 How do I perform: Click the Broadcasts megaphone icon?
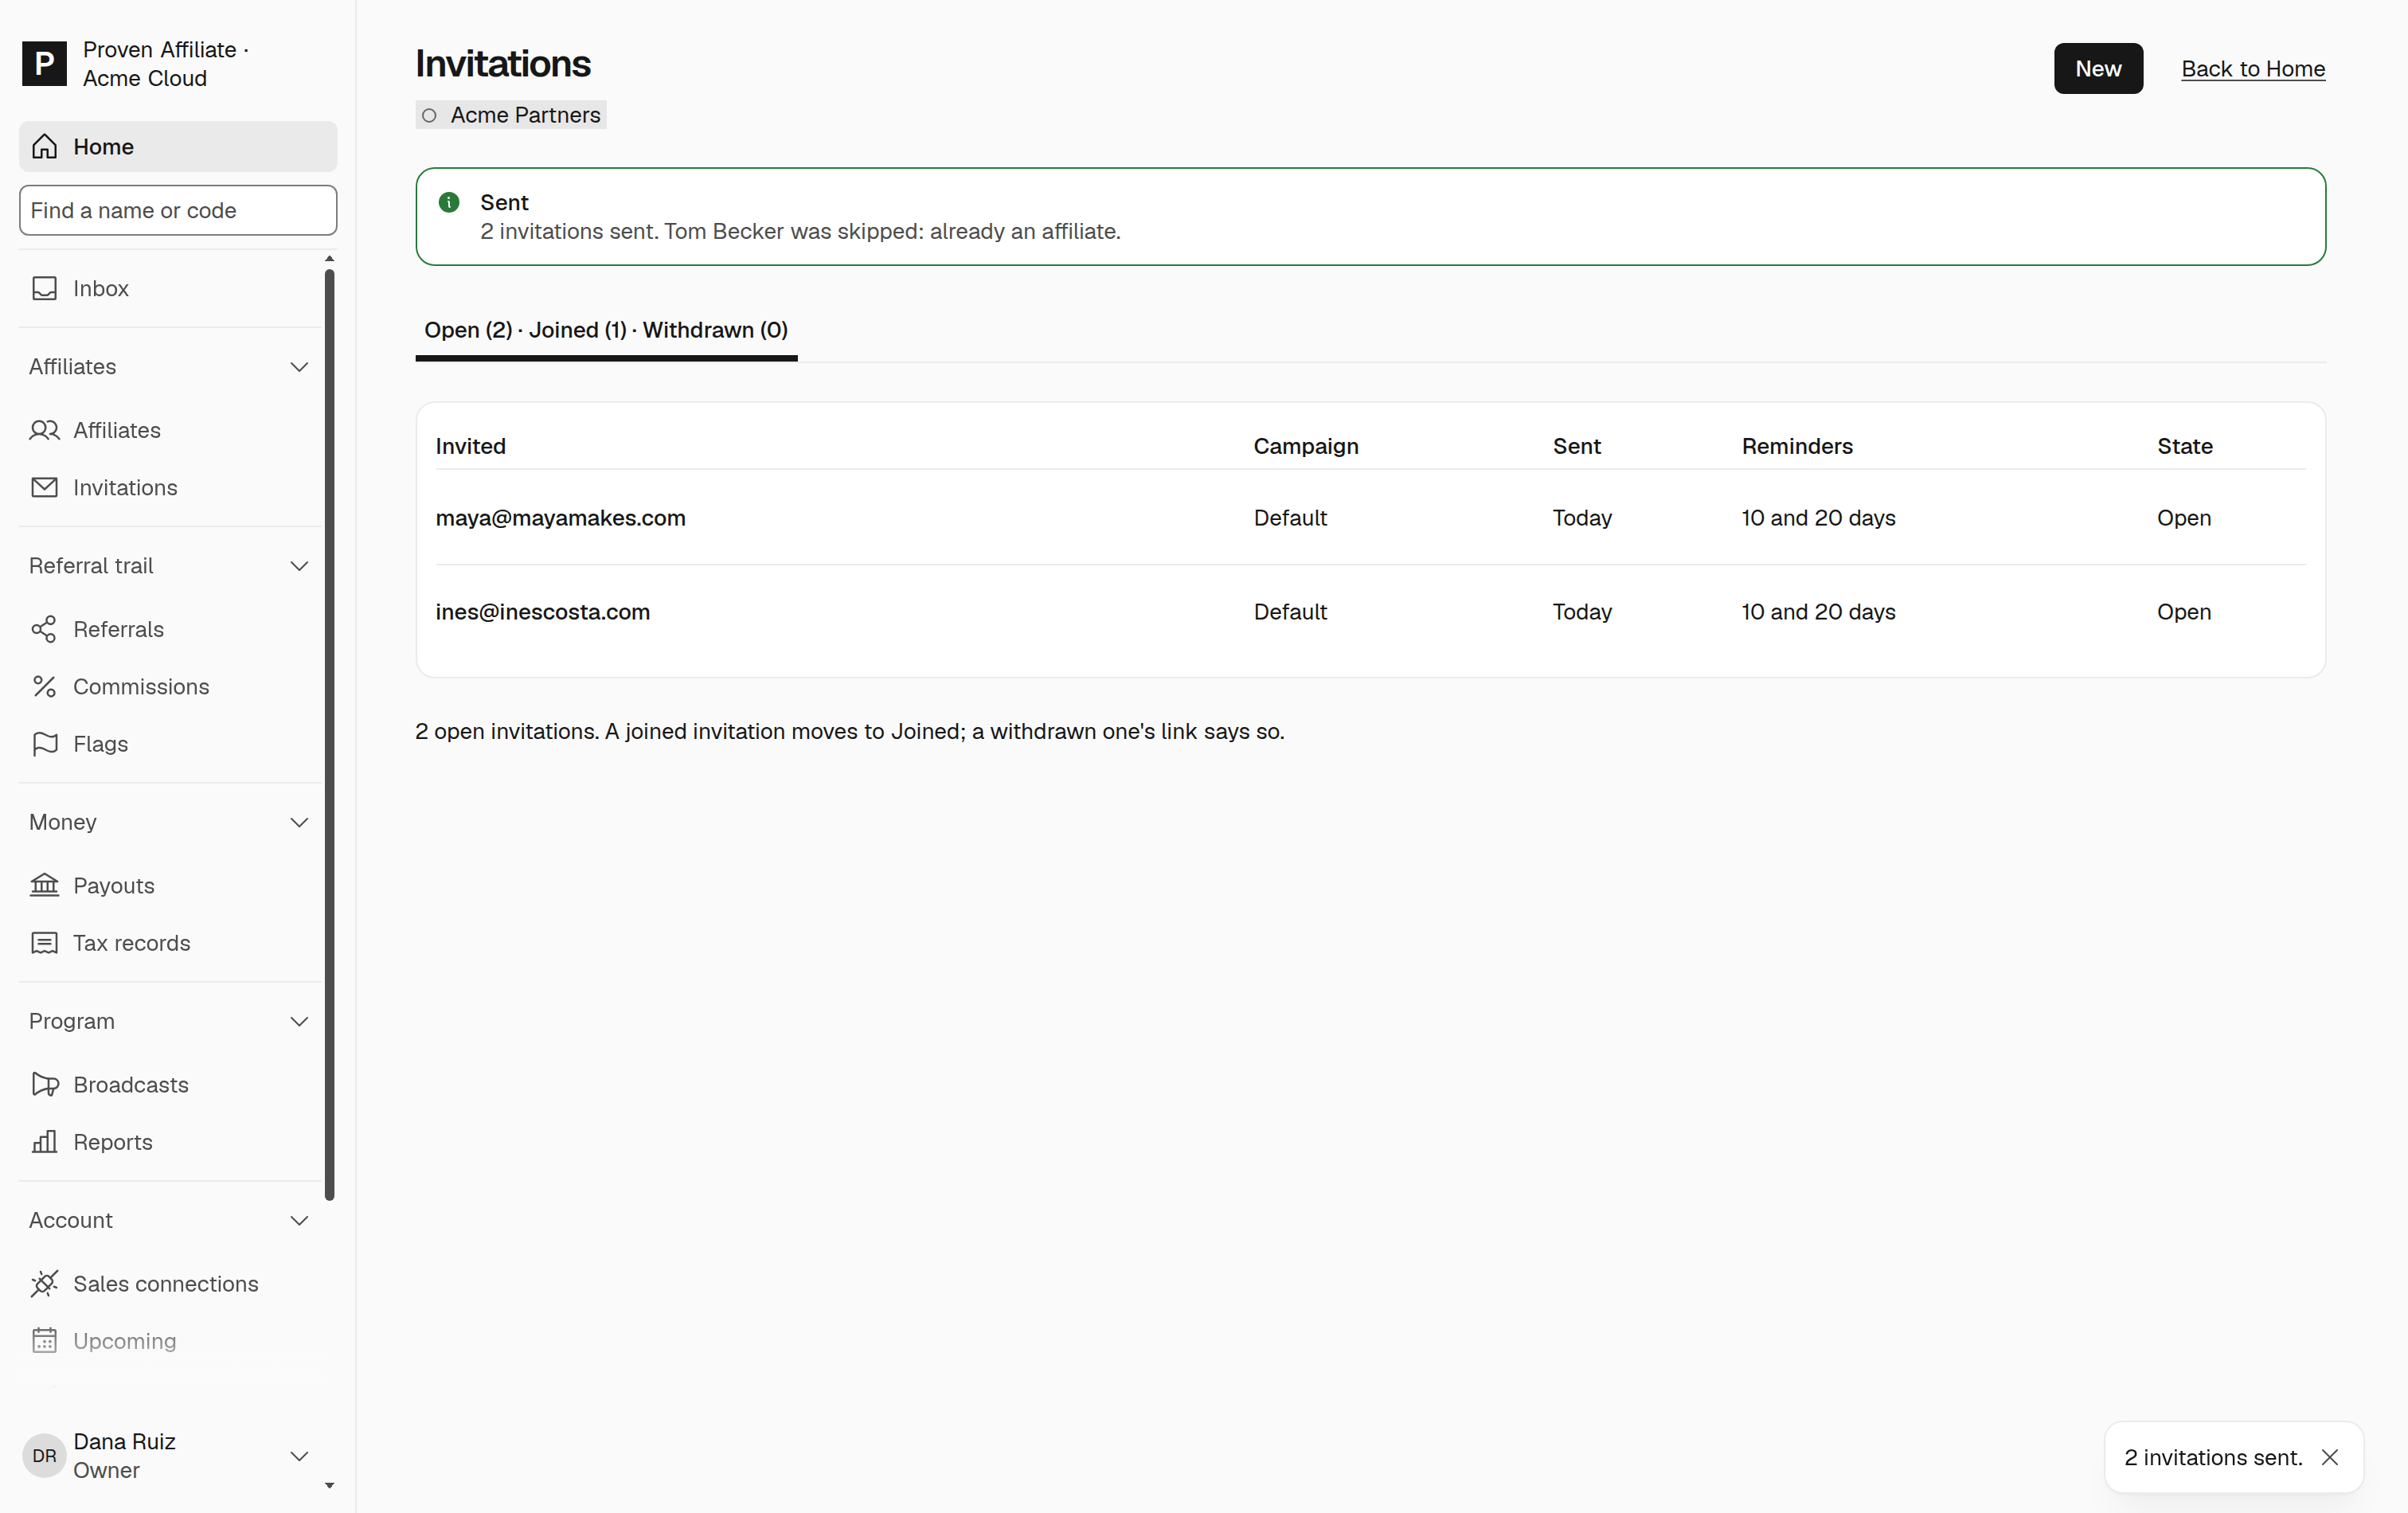pos(44,1085)
